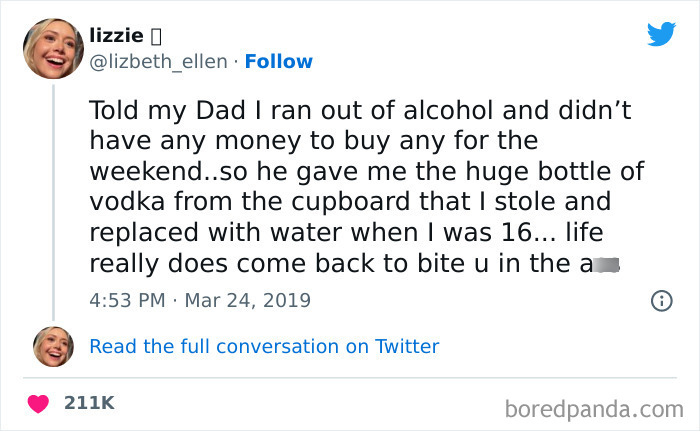Click the small avatar beside conversation link
Screen dimensions: 700x431
click(x=53, y=346)
